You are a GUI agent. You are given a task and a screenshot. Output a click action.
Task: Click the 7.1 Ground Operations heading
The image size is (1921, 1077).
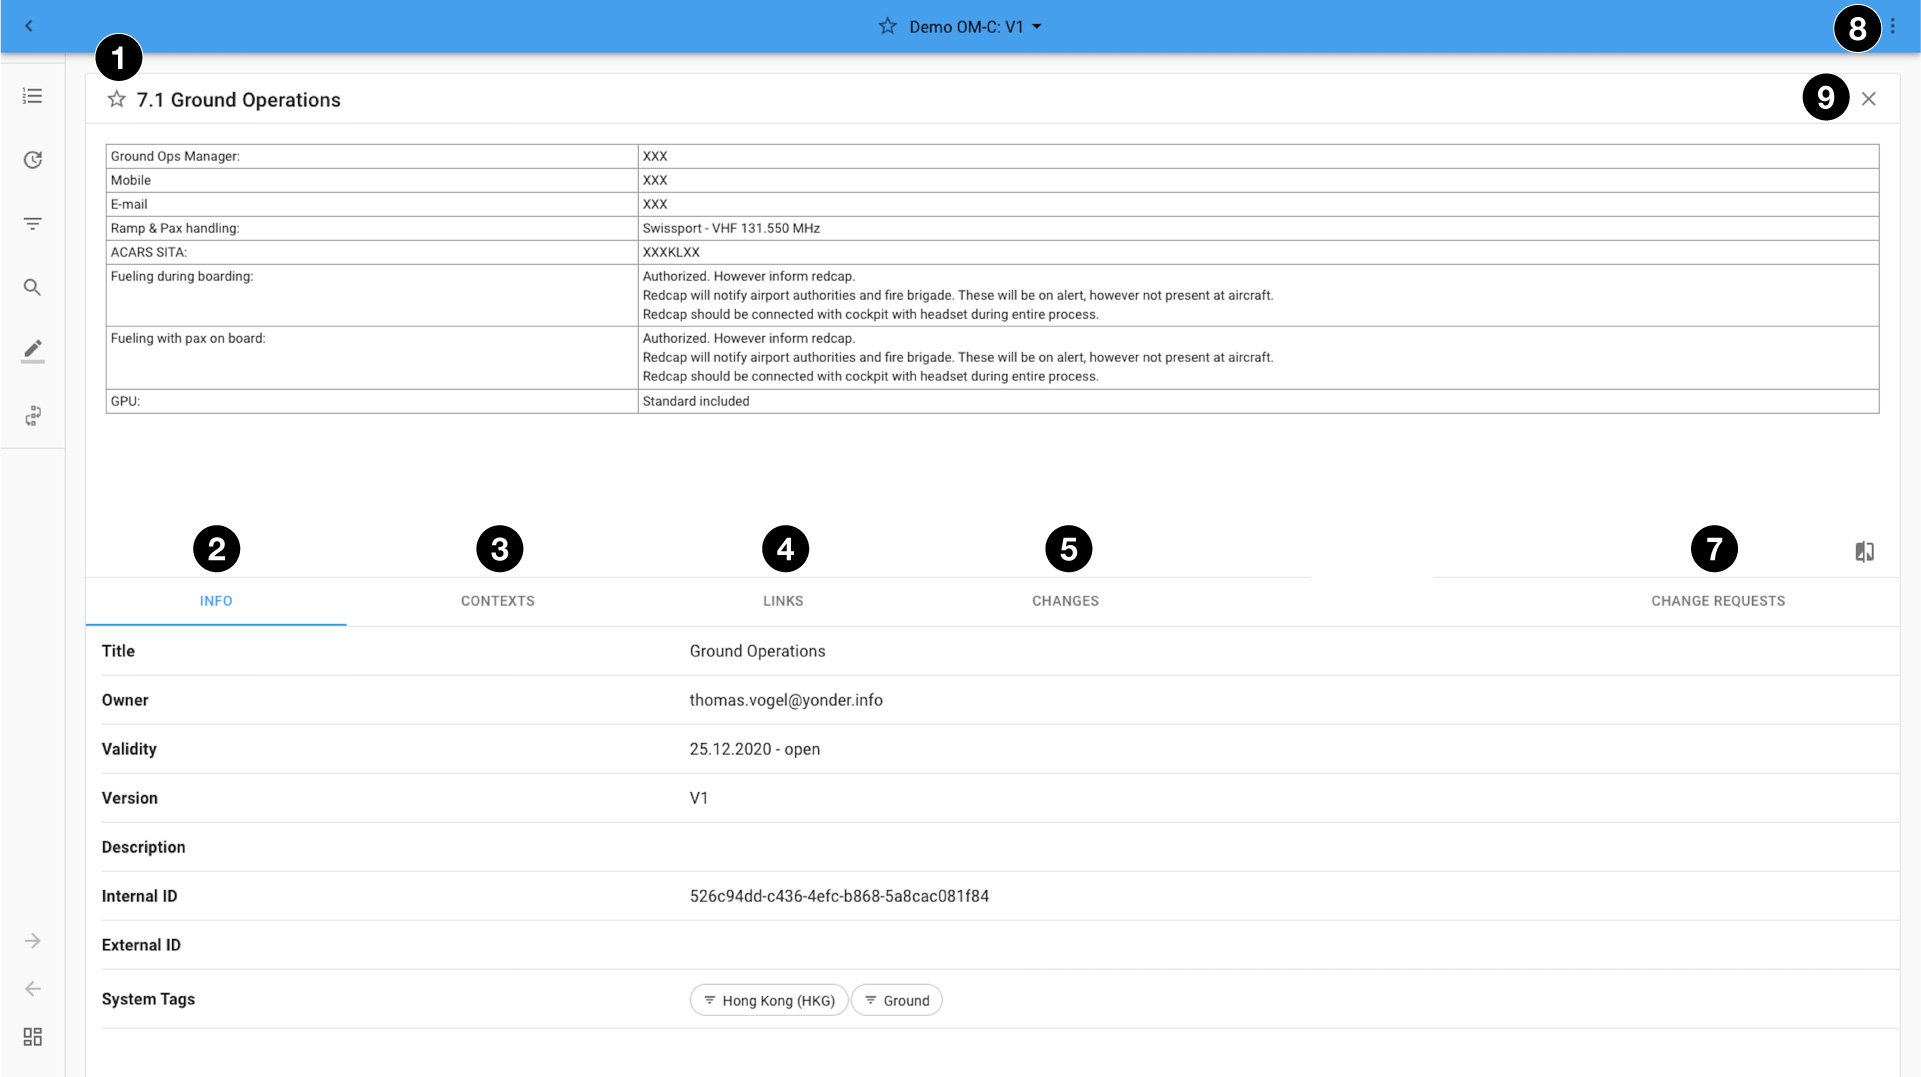tap(238, 100)
